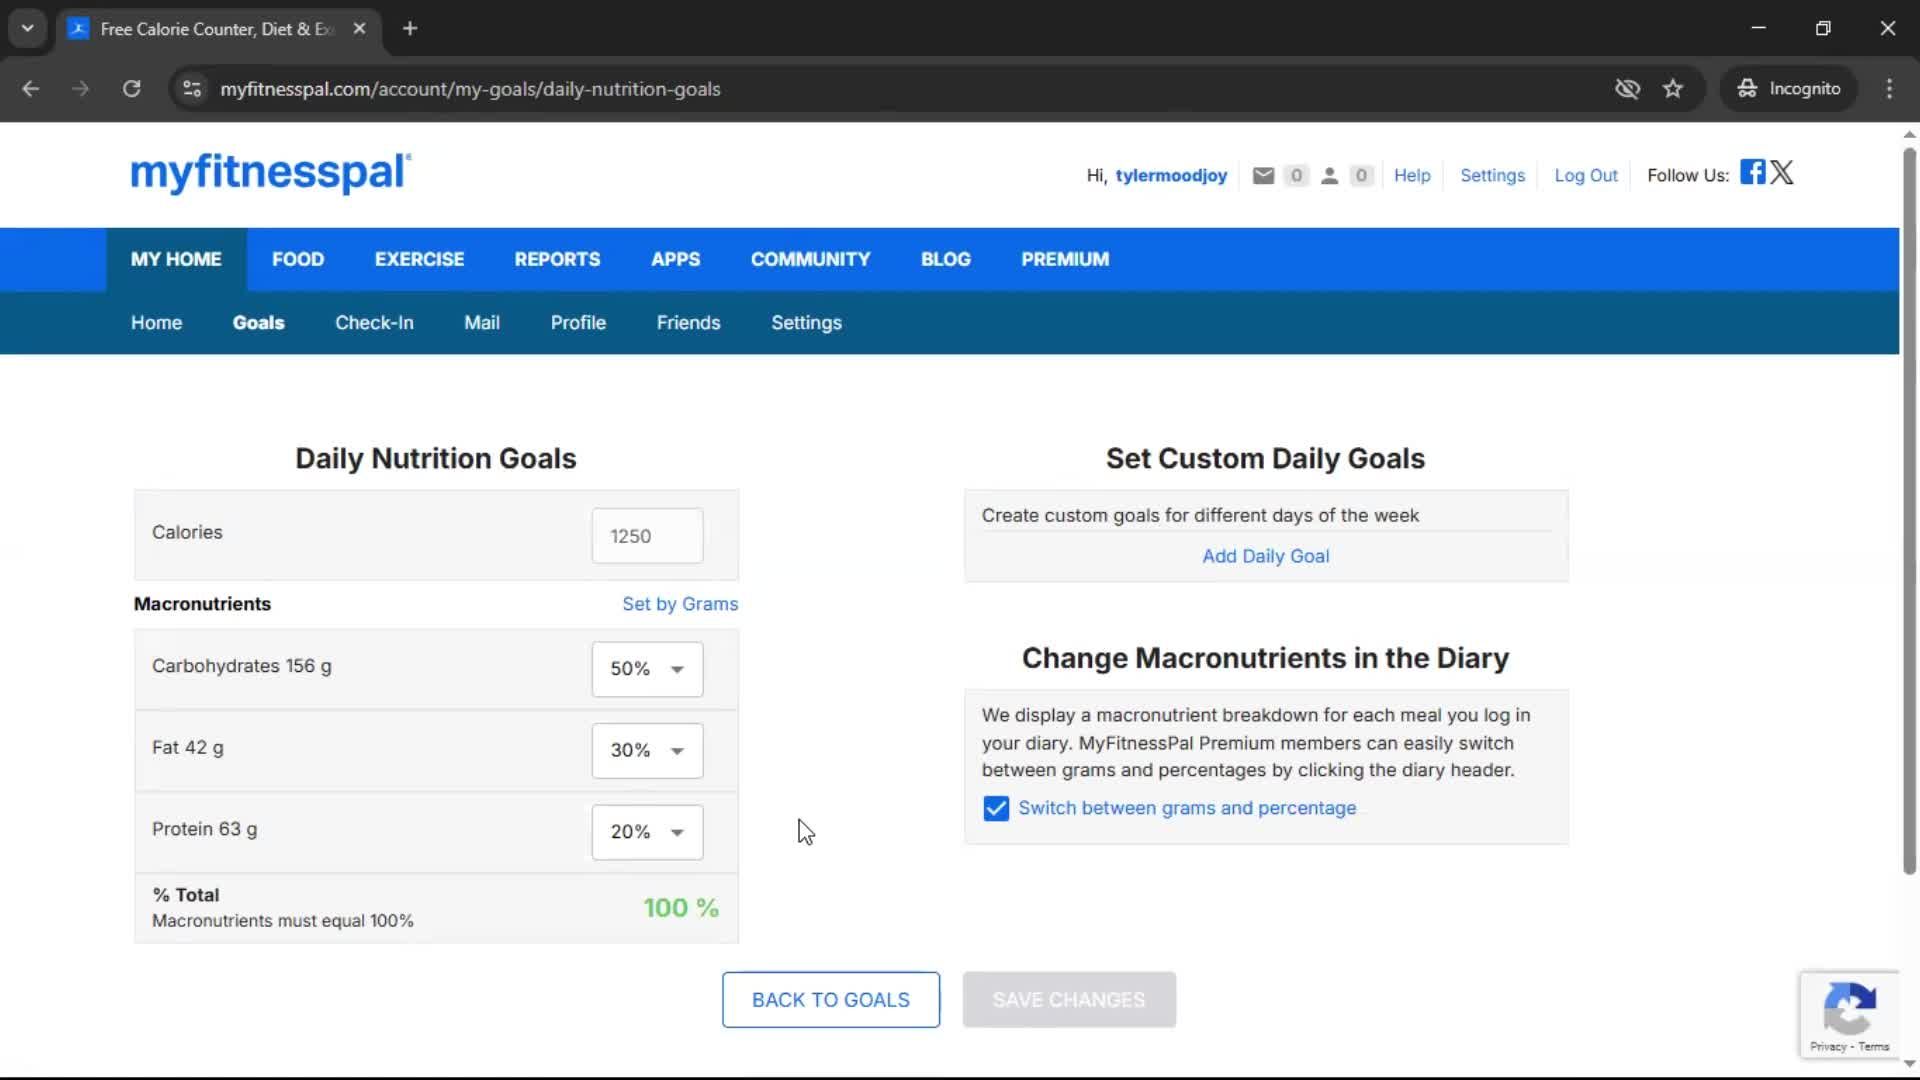Open new browser tab with plus icon

(409, 28)
